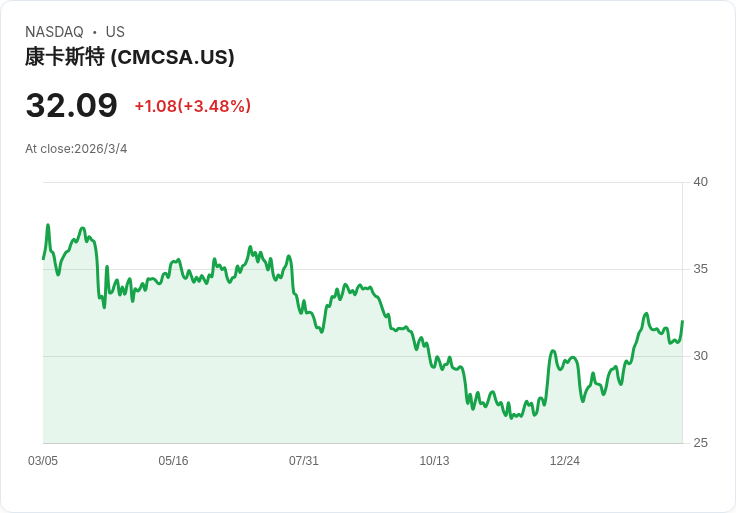Click the final data point of the line

tap(682, 321)
